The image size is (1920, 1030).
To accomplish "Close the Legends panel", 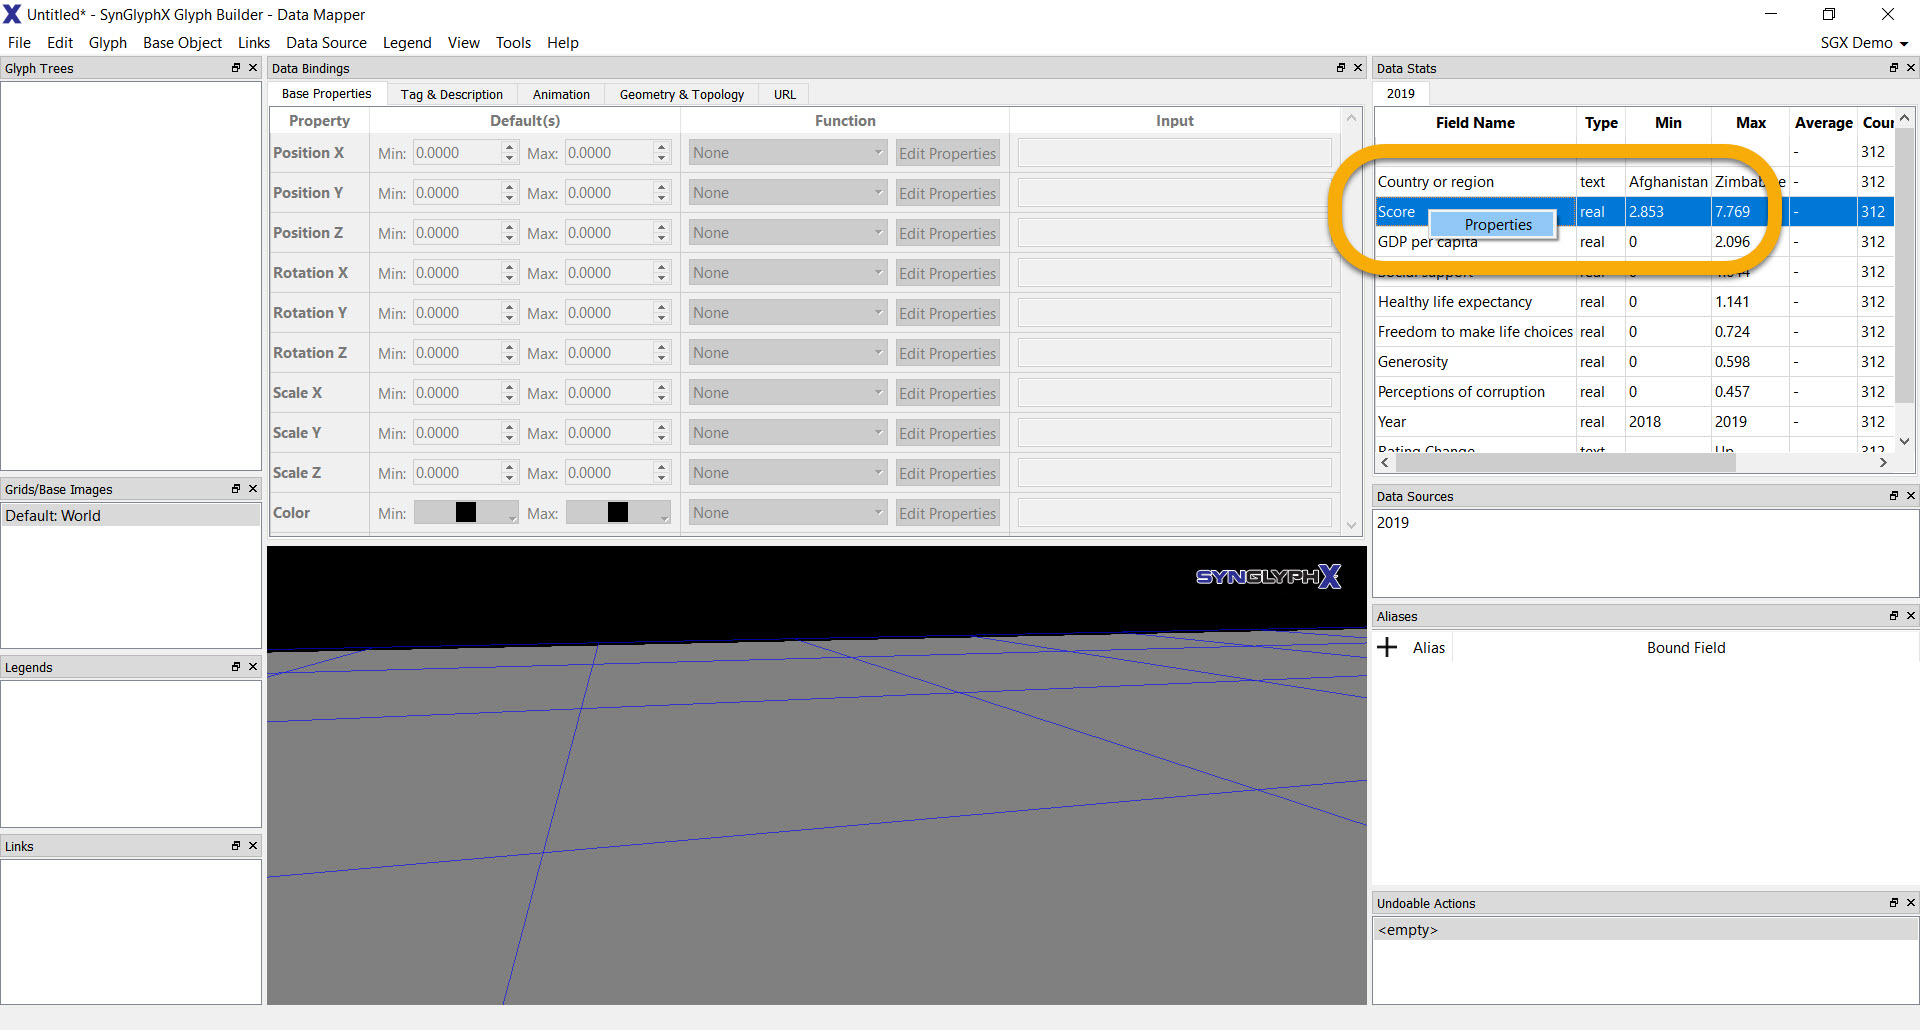I will (x=253, y=667).
